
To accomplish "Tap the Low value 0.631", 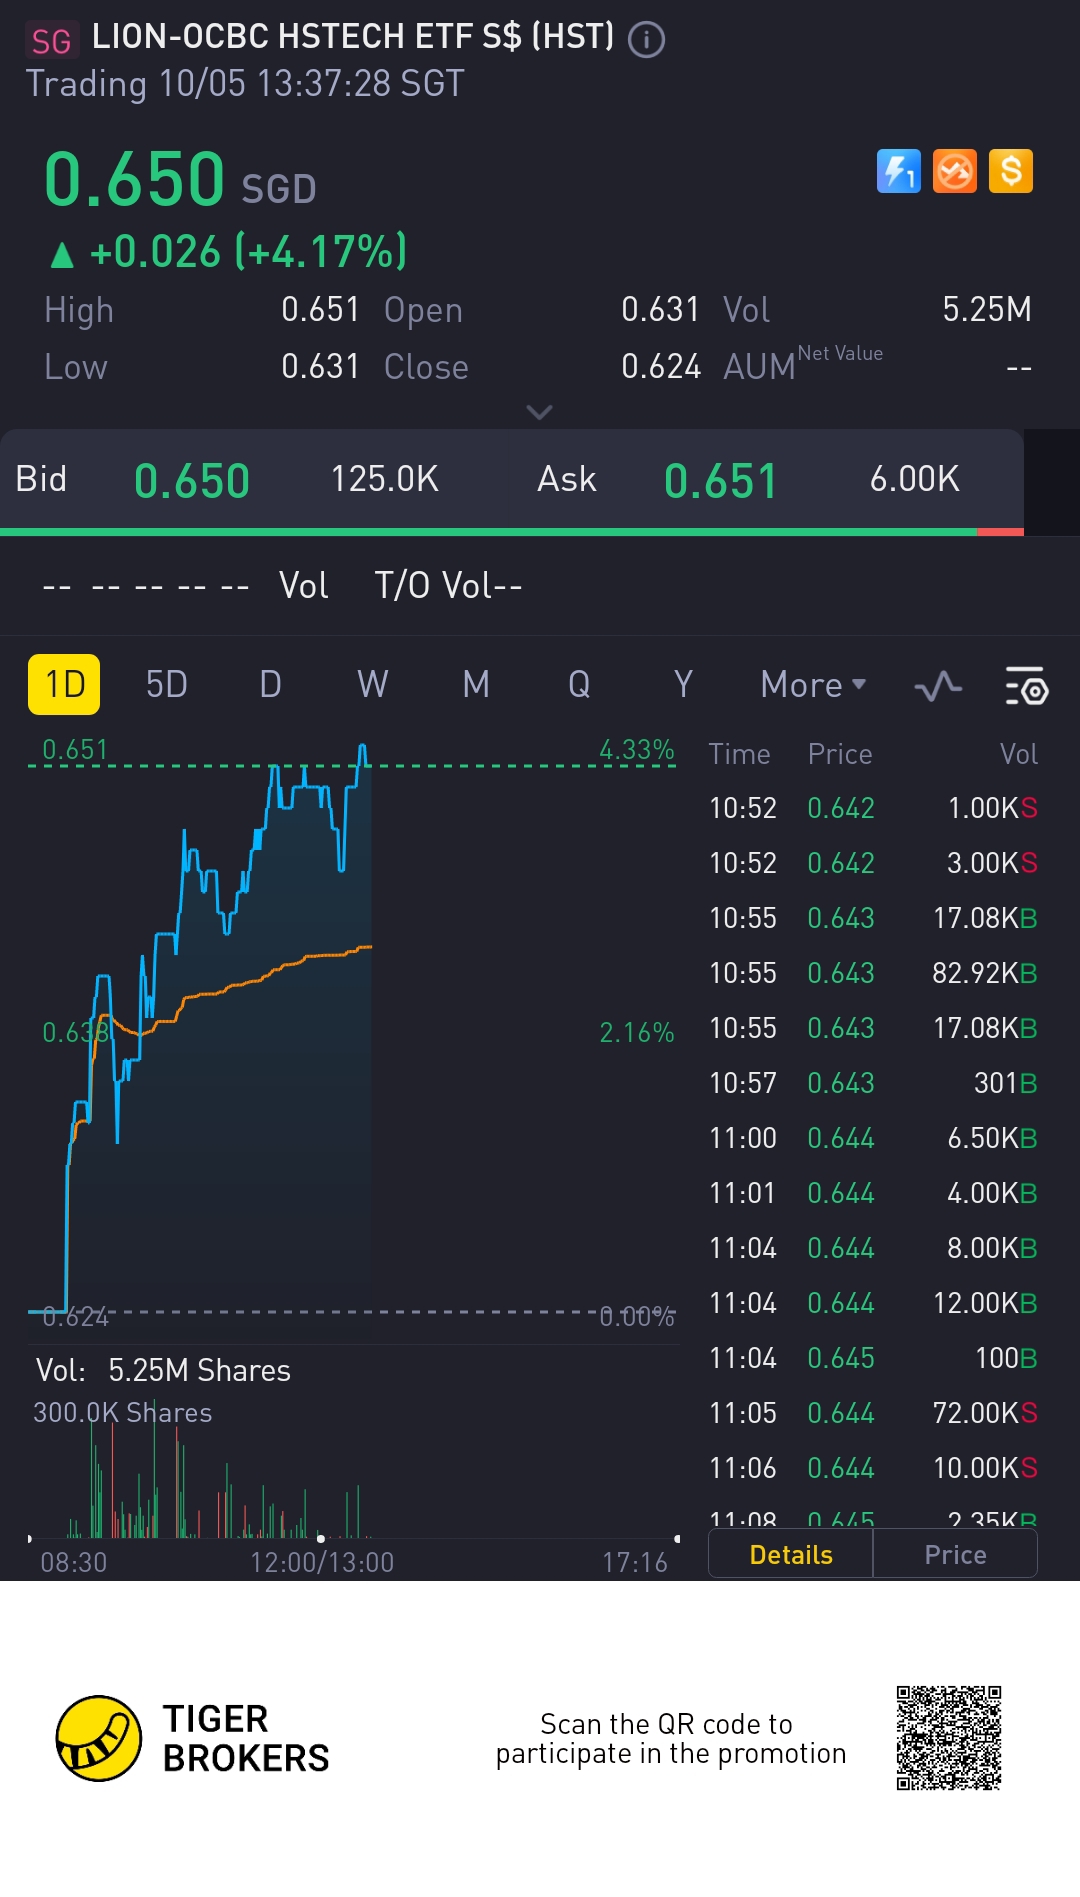I will 320,367.
